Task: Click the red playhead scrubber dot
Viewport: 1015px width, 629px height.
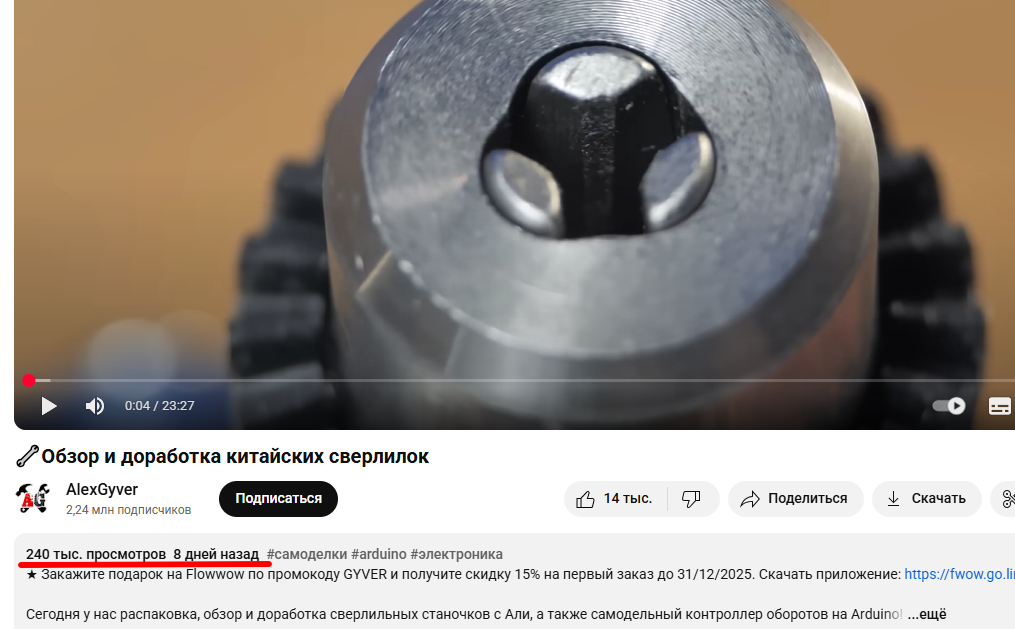Action: click(x=28, y=381)
